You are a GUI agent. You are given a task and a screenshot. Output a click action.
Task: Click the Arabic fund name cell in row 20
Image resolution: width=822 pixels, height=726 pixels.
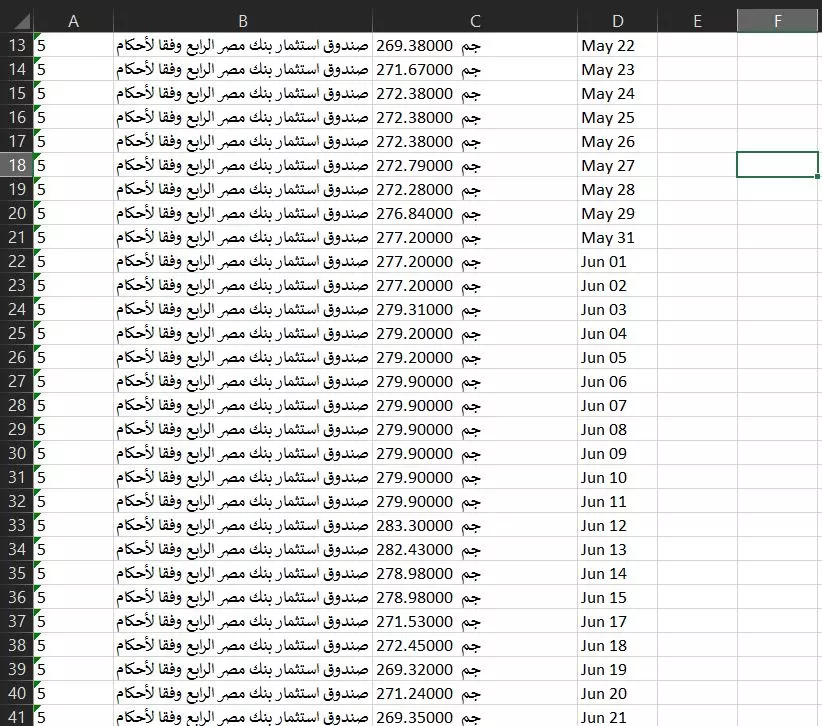click(x=243, y=213)
